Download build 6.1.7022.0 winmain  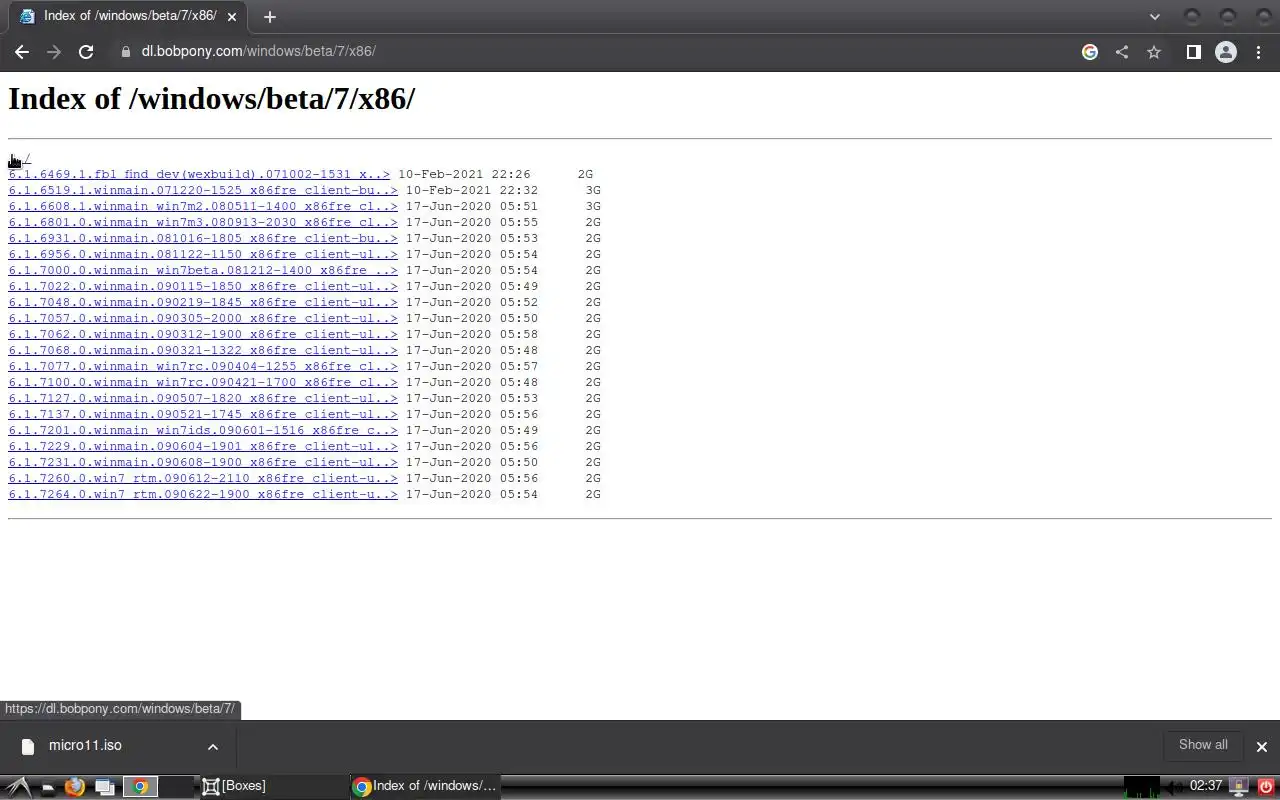(203, 286)
